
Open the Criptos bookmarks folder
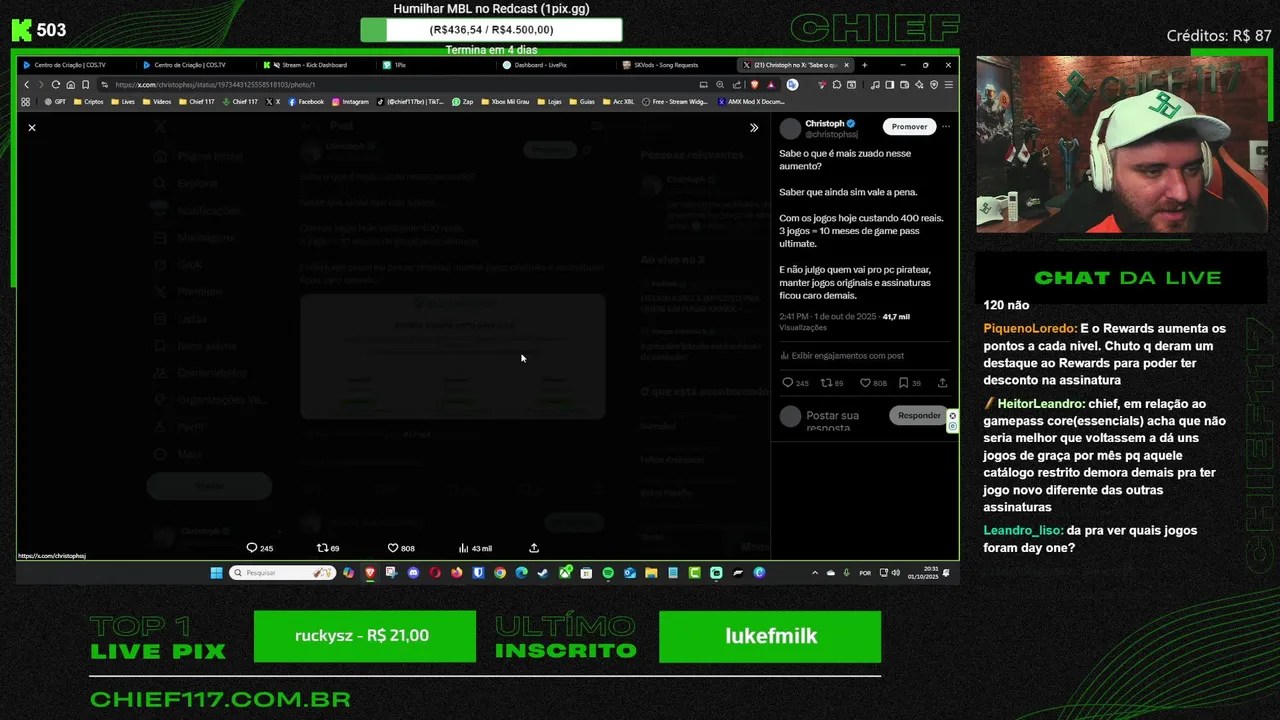[x=88, y=101]
